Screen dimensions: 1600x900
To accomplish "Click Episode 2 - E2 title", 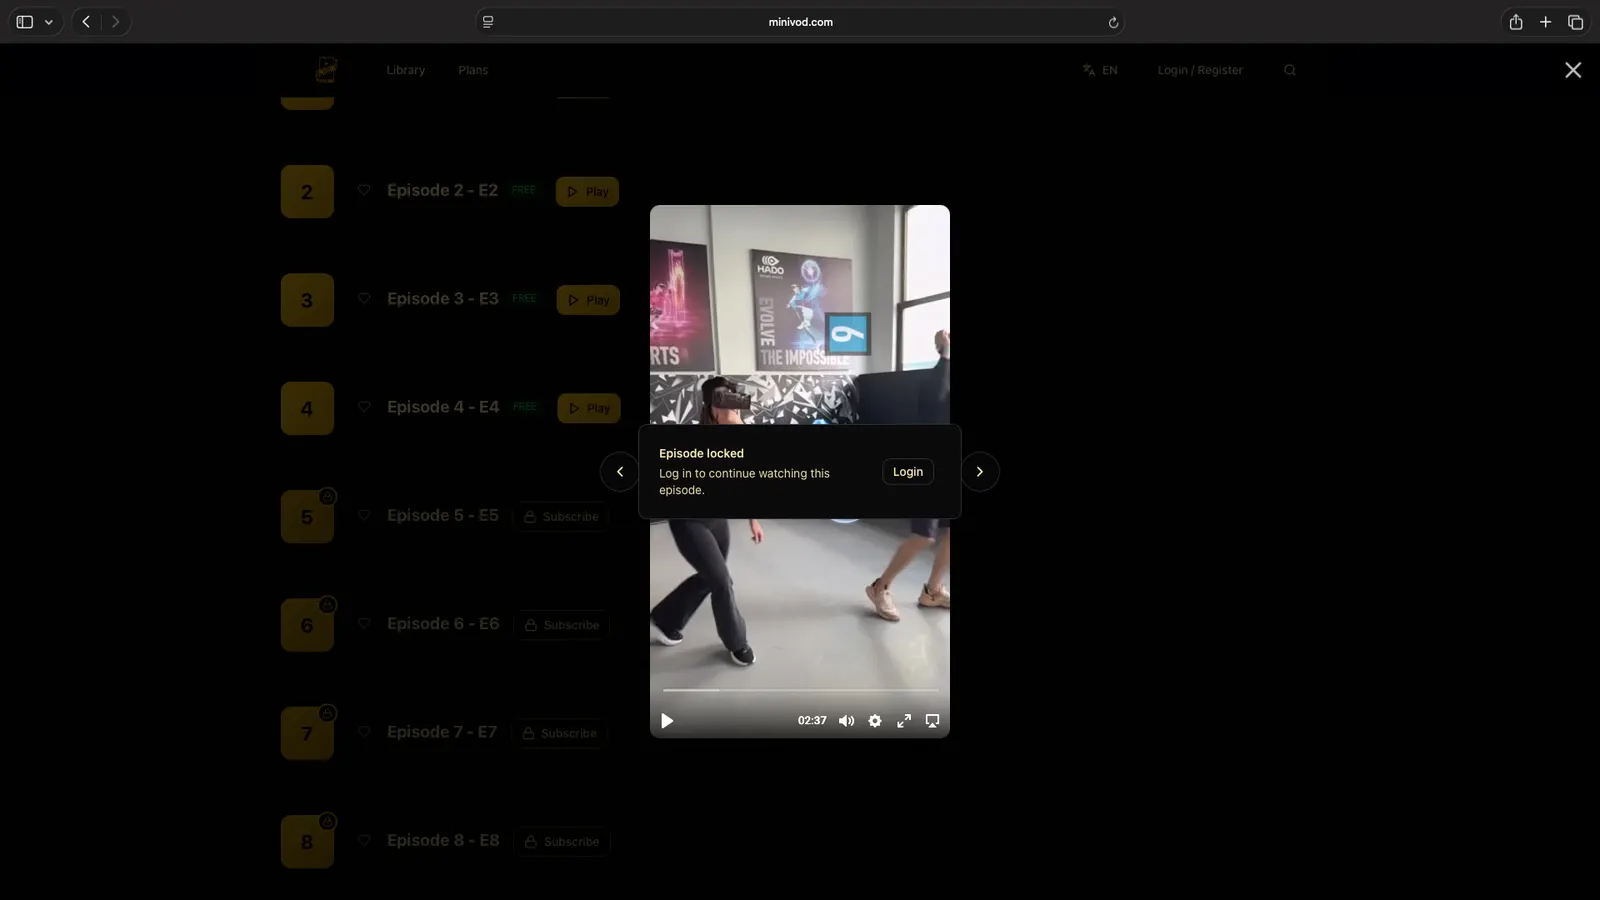I will (442, 190).
